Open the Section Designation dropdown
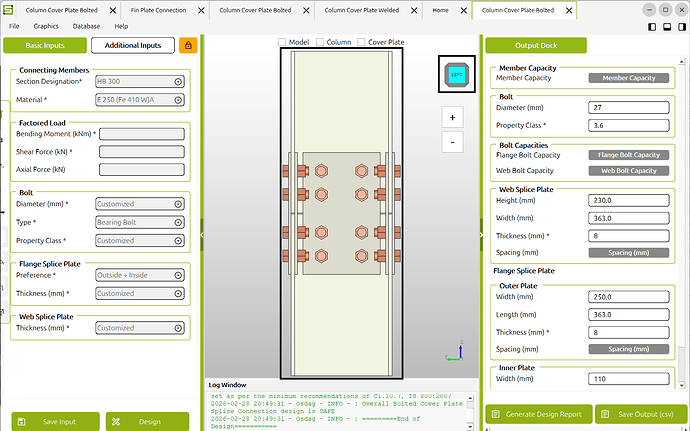This screenshot has height=431, width=690. tap(139, 81)
